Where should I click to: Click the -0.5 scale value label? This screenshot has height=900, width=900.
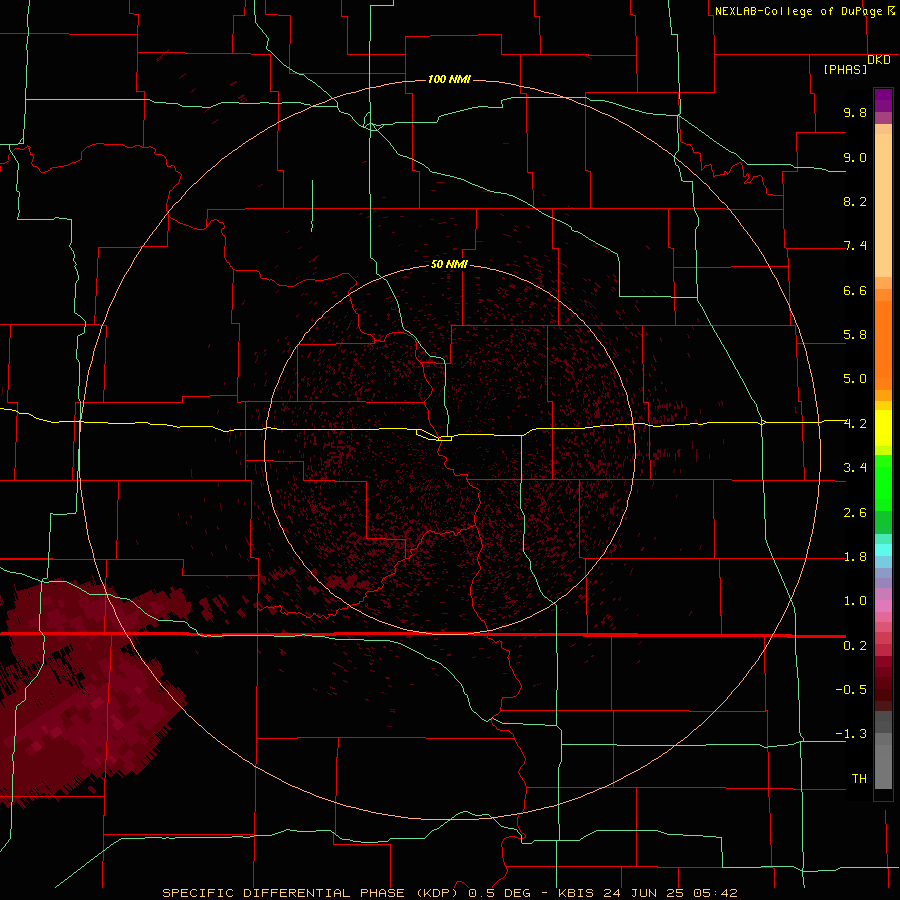[851, 690]
